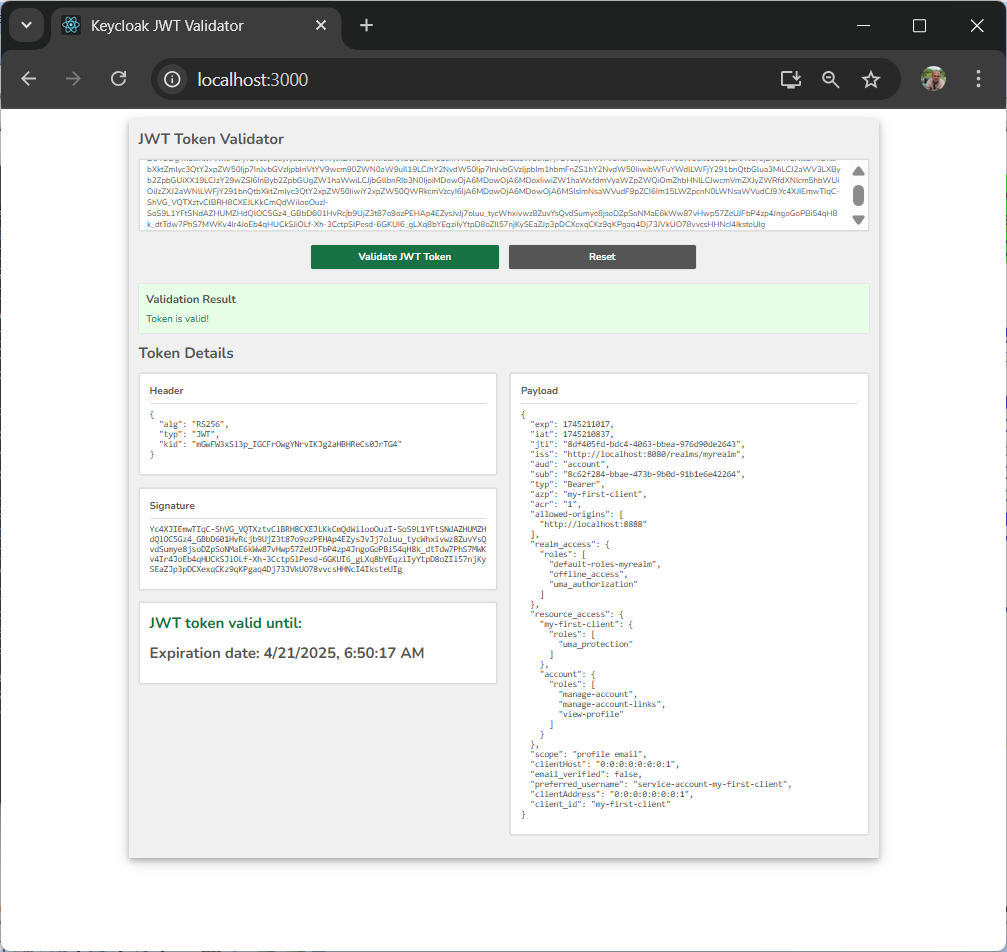
Task: Click the "clientHost" line
Action: click(604, 764)
